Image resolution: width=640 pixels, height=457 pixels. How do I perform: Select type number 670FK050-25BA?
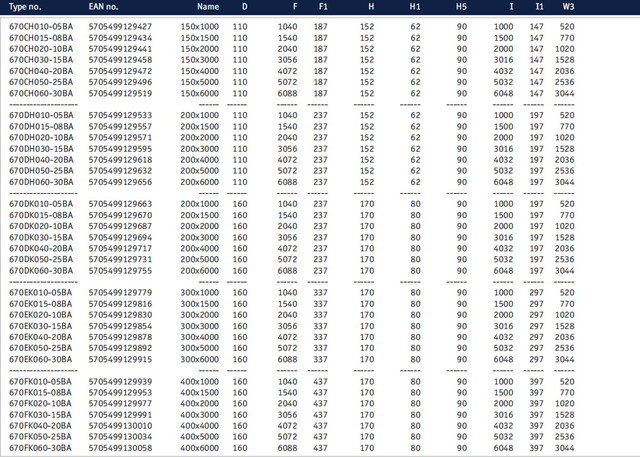(x=40, y=437)
